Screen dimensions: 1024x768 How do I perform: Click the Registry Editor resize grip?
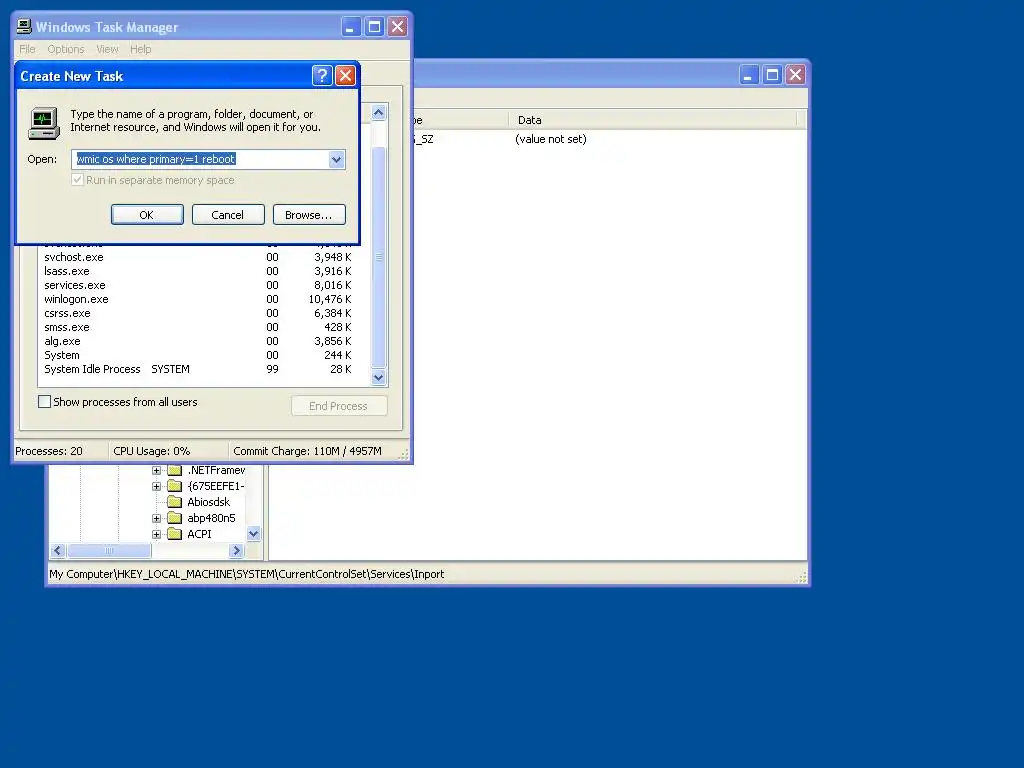pyautogui.click(x=802, y=577)
